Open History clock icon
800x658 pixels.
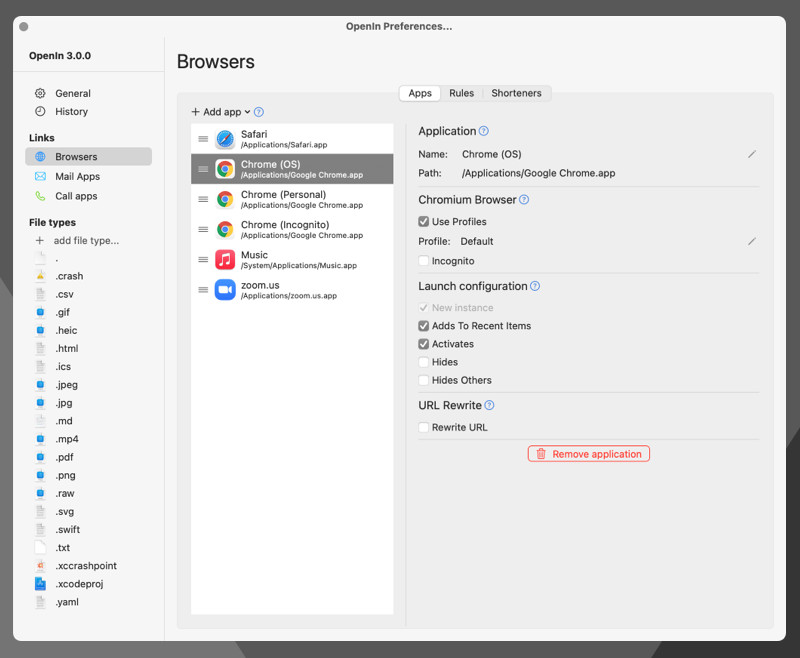point(40,111)
